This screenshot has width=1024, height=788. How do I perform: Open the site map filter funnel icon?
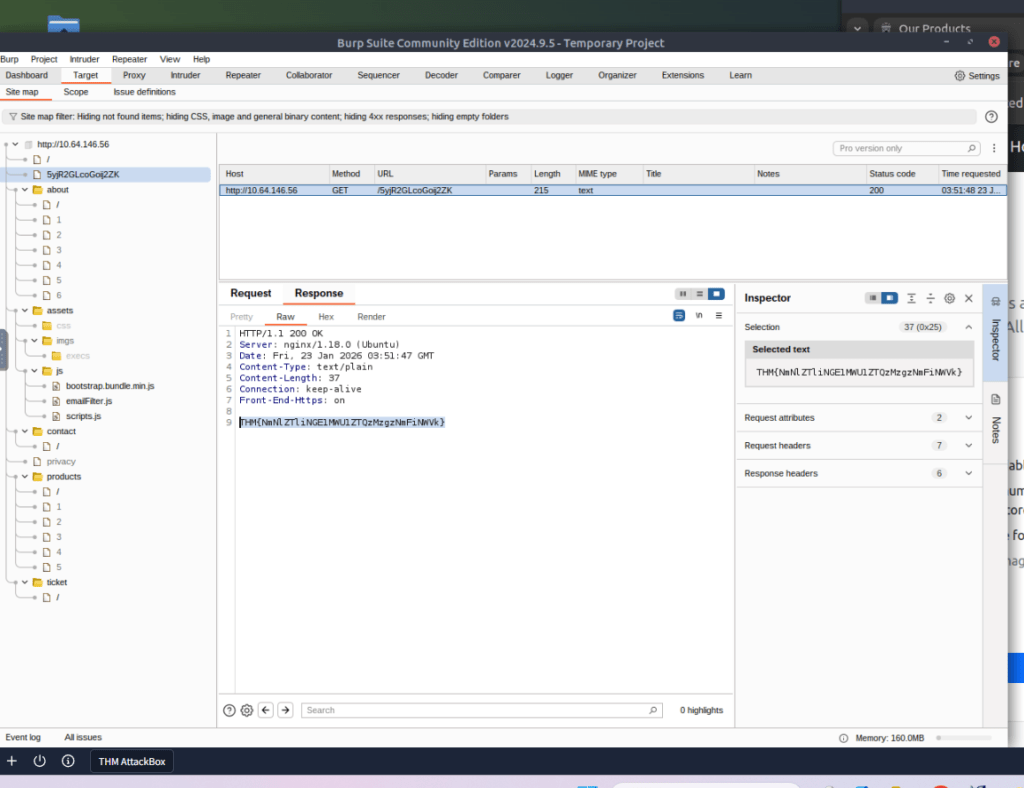click(12, 117)
